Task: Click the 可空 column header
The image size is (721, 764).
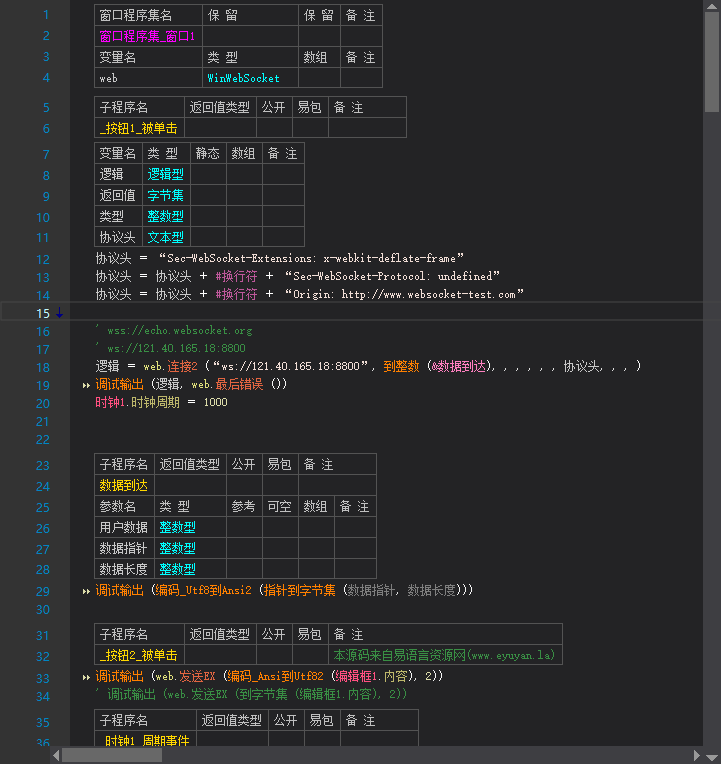Action: (x=280, y=506)
